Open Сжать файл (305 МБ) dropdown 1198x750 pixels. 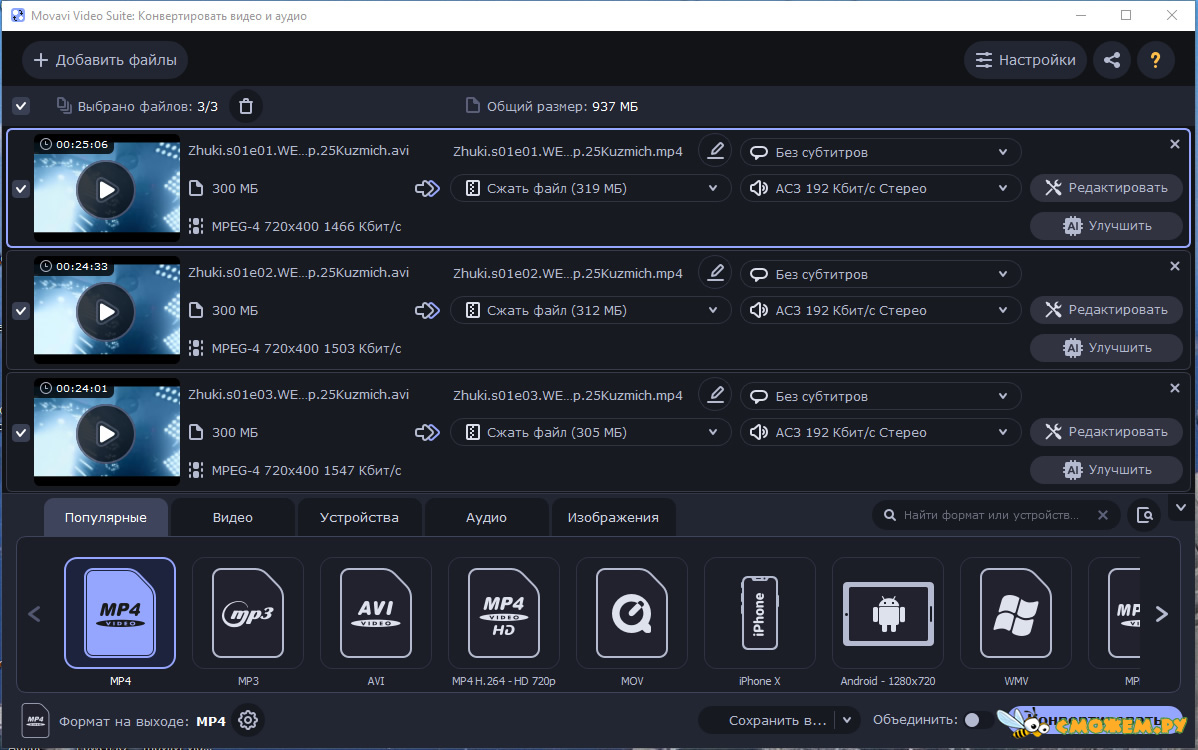(591, 433)
